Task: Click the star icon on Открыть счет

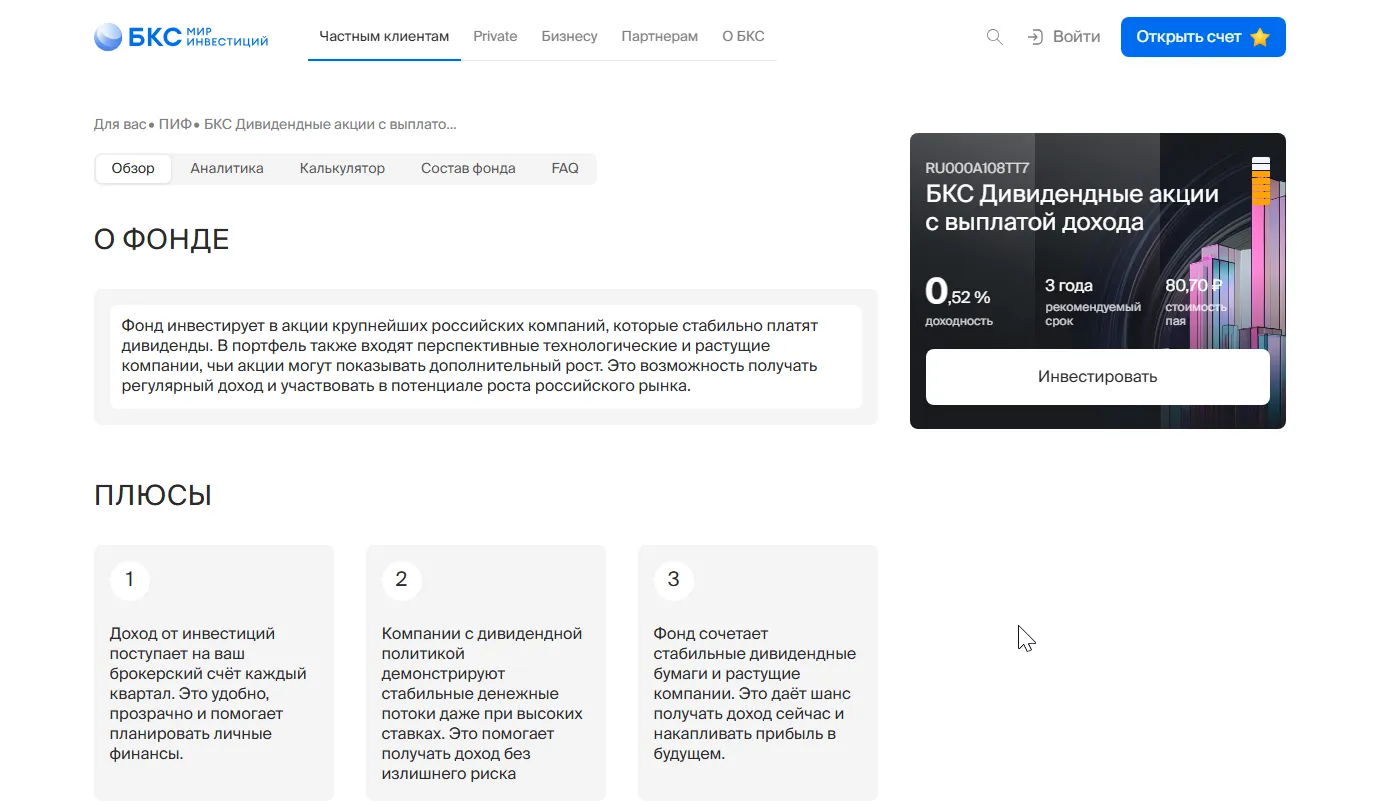Action: click(x=1260, y=37)
